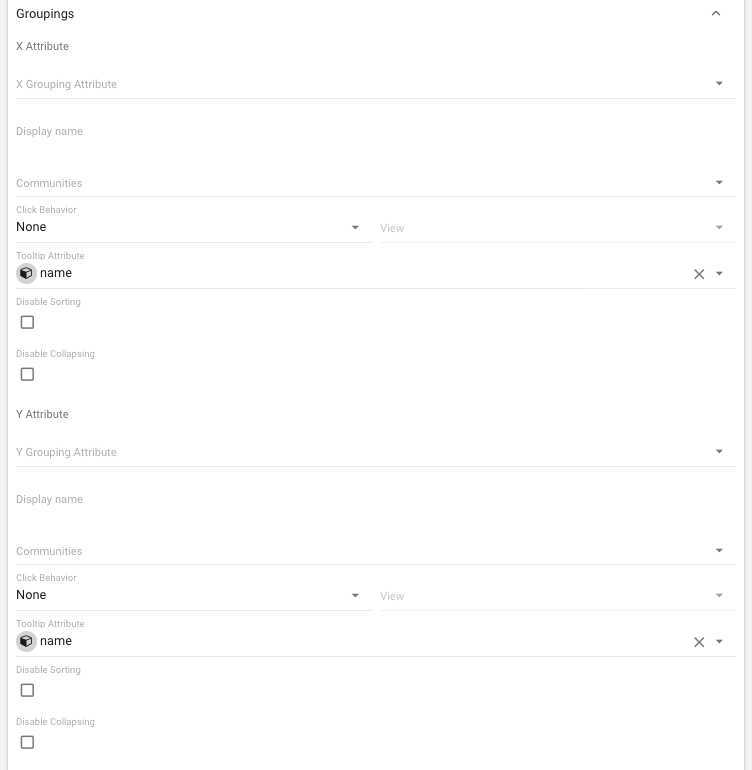Click the cube icon in X Tooltip Attribute
This screenshot has height=770, width=752.
(27, 273)
